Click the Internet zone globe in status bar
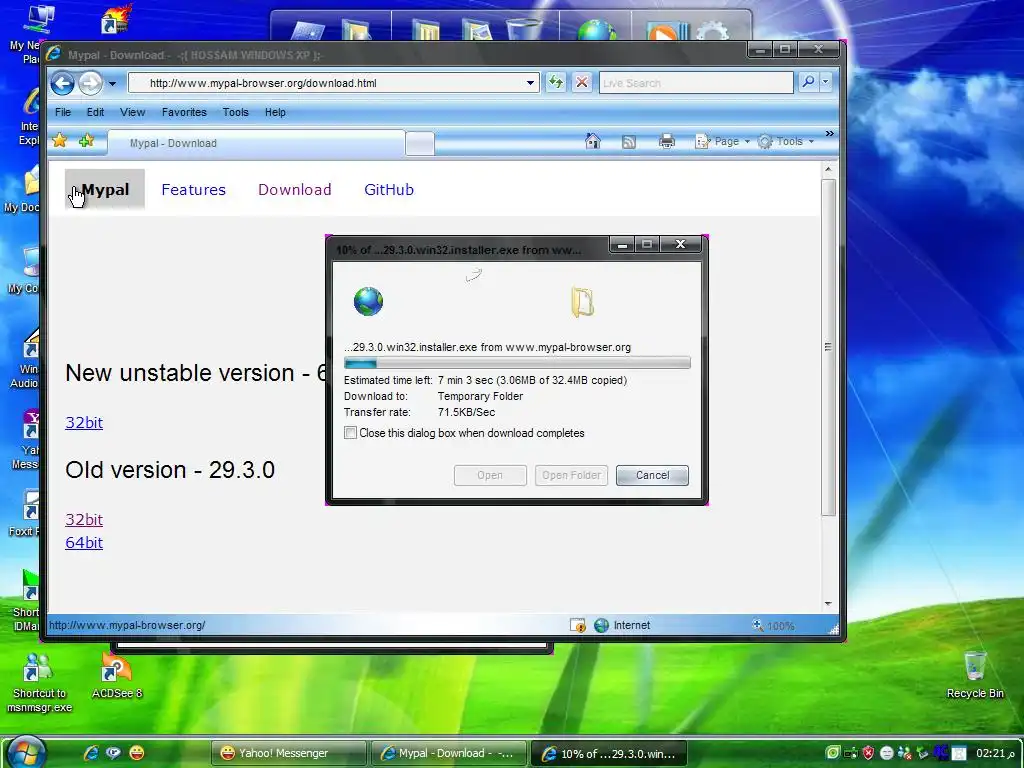 coord(601,626)
